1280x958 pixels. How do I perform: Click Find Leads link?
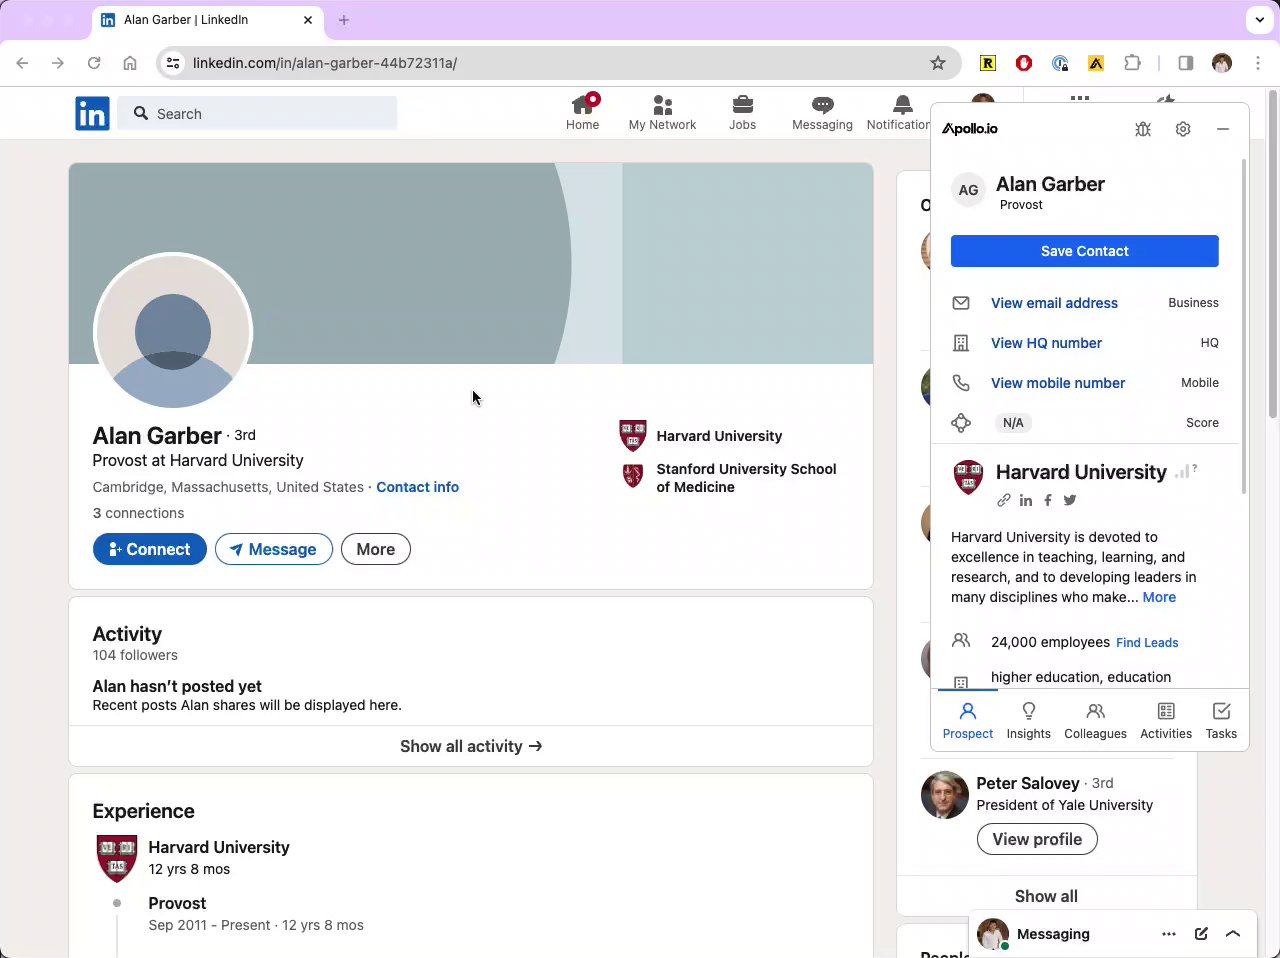coord(1147,643)
